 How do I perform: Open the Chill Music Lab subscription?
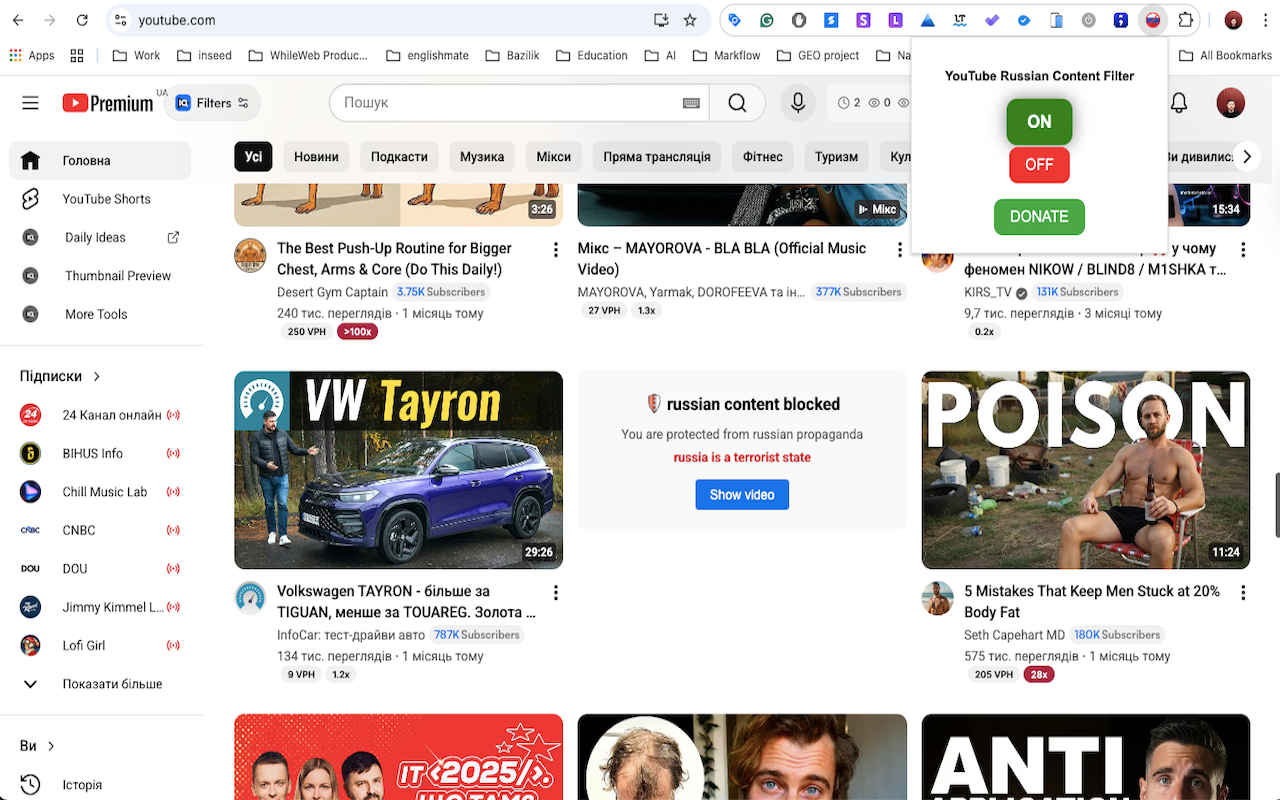(x=100, y=491)
